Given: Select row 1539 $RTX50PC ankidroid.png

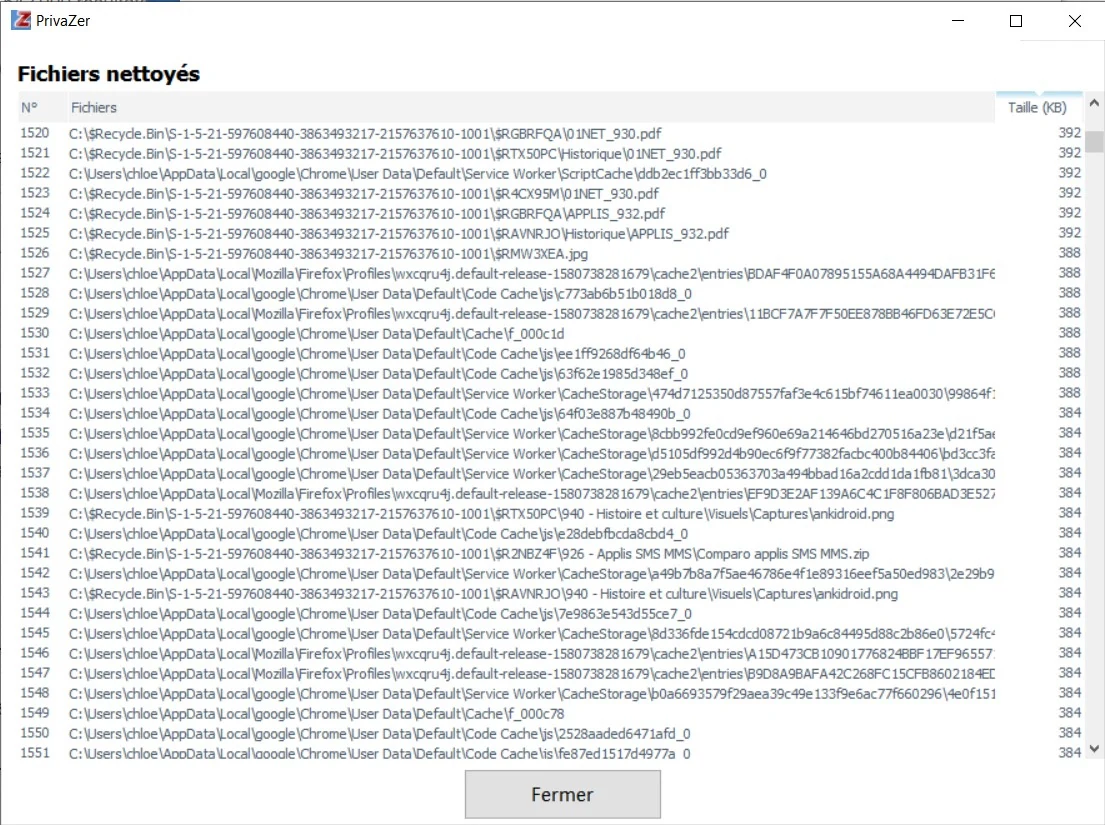Looking at the screenshot, I should click(x=550, y=513).
